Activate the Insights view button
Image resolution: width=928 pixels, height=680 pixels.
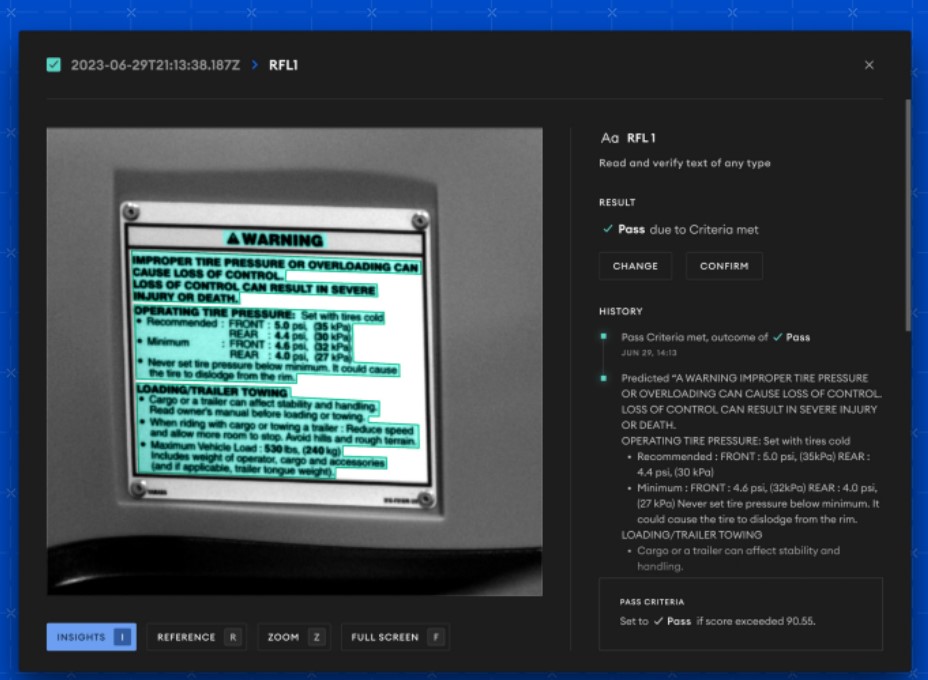click(x=91, y=637)
